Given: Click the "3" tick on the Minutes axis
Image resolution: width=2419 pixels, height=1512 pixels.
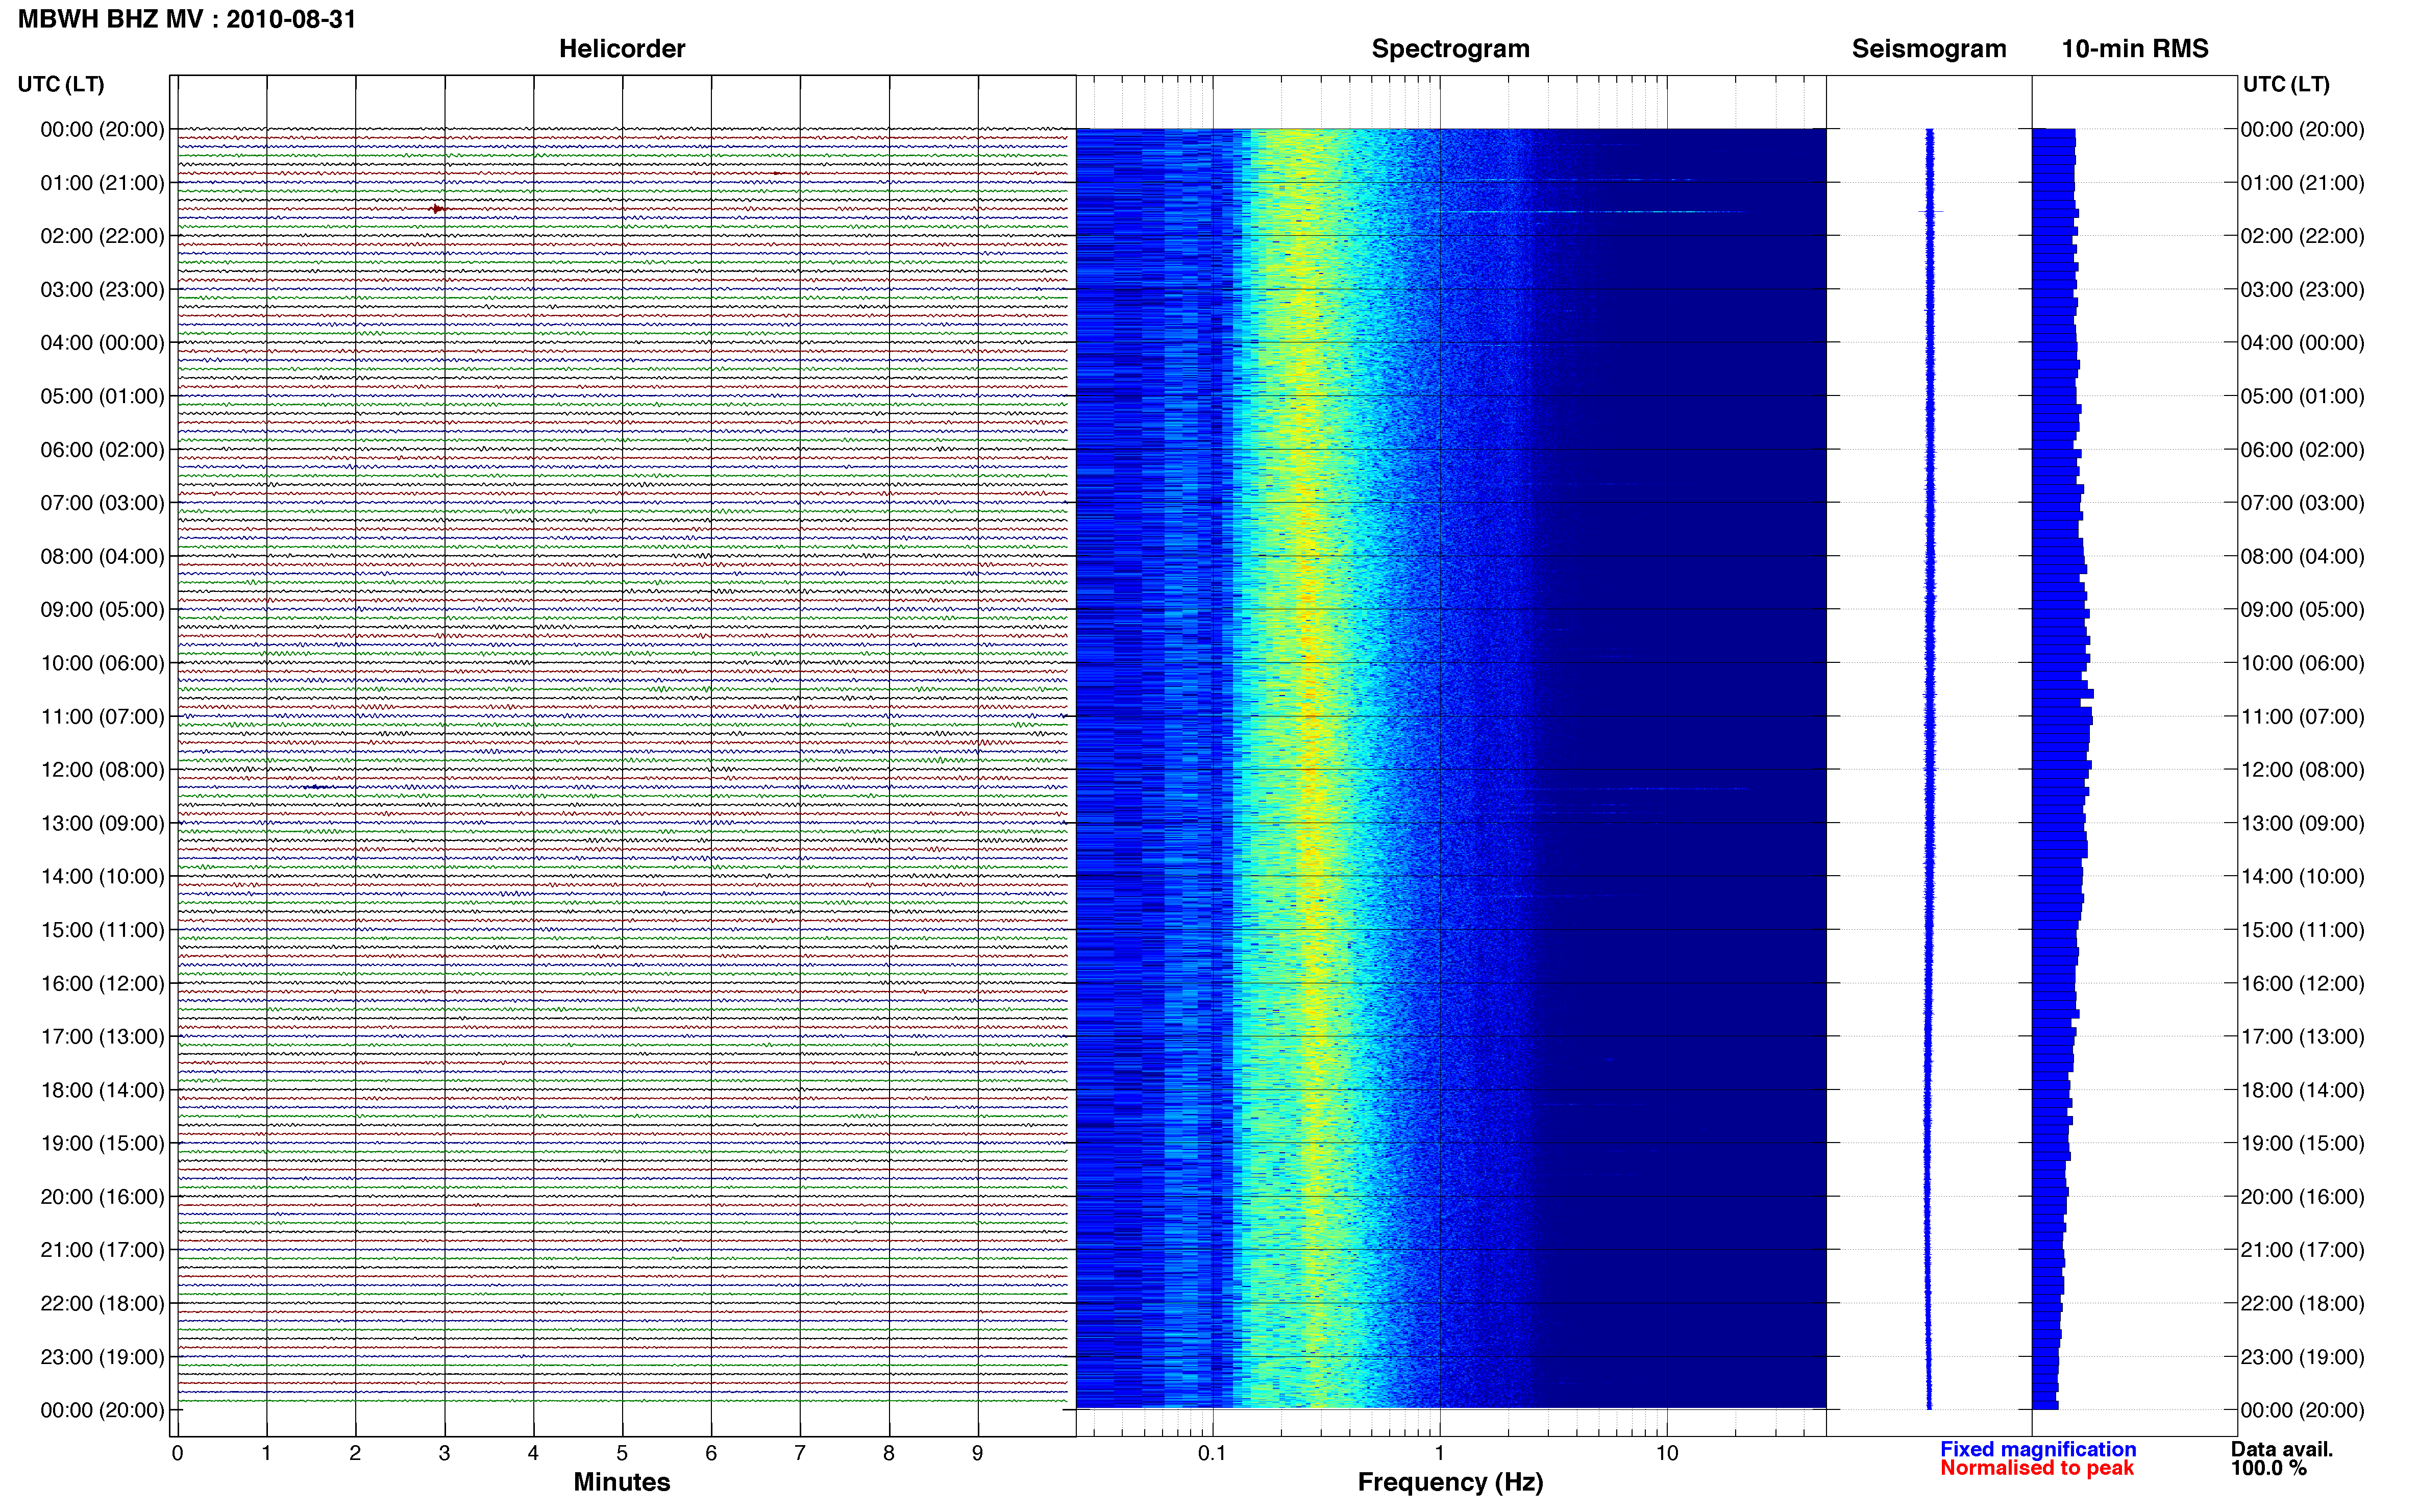Looking at the screenshot, I should click(444, 1453).
